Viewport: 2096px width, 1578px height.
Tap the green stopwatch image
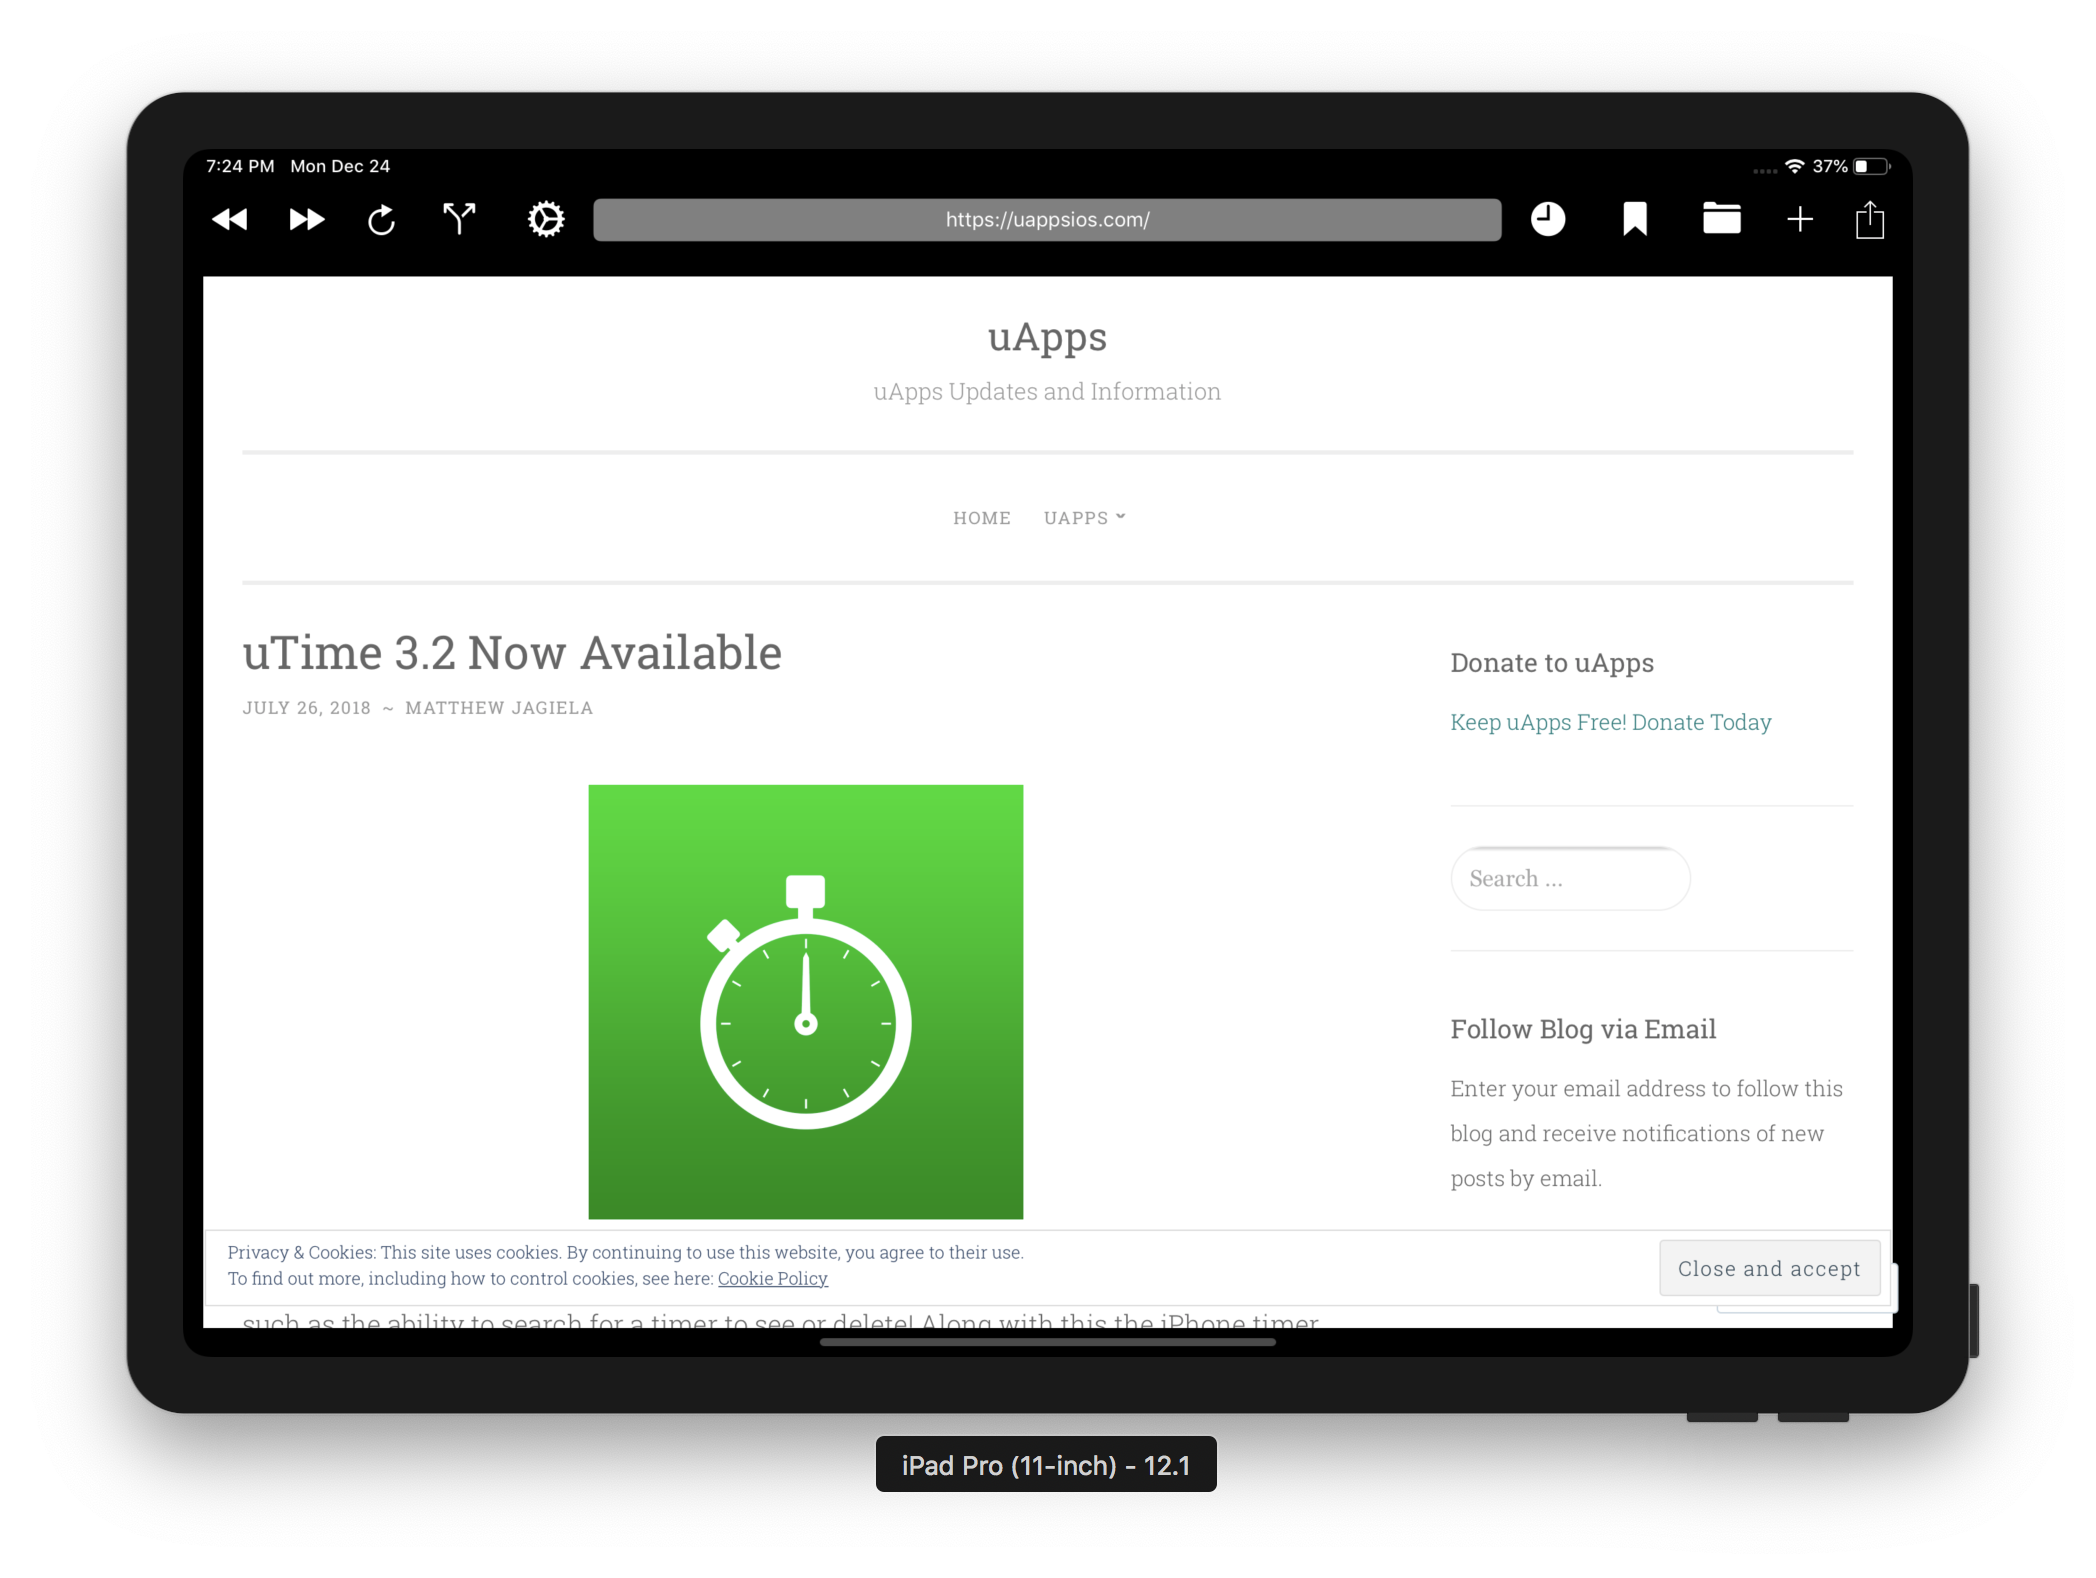tap(805, 1001)
